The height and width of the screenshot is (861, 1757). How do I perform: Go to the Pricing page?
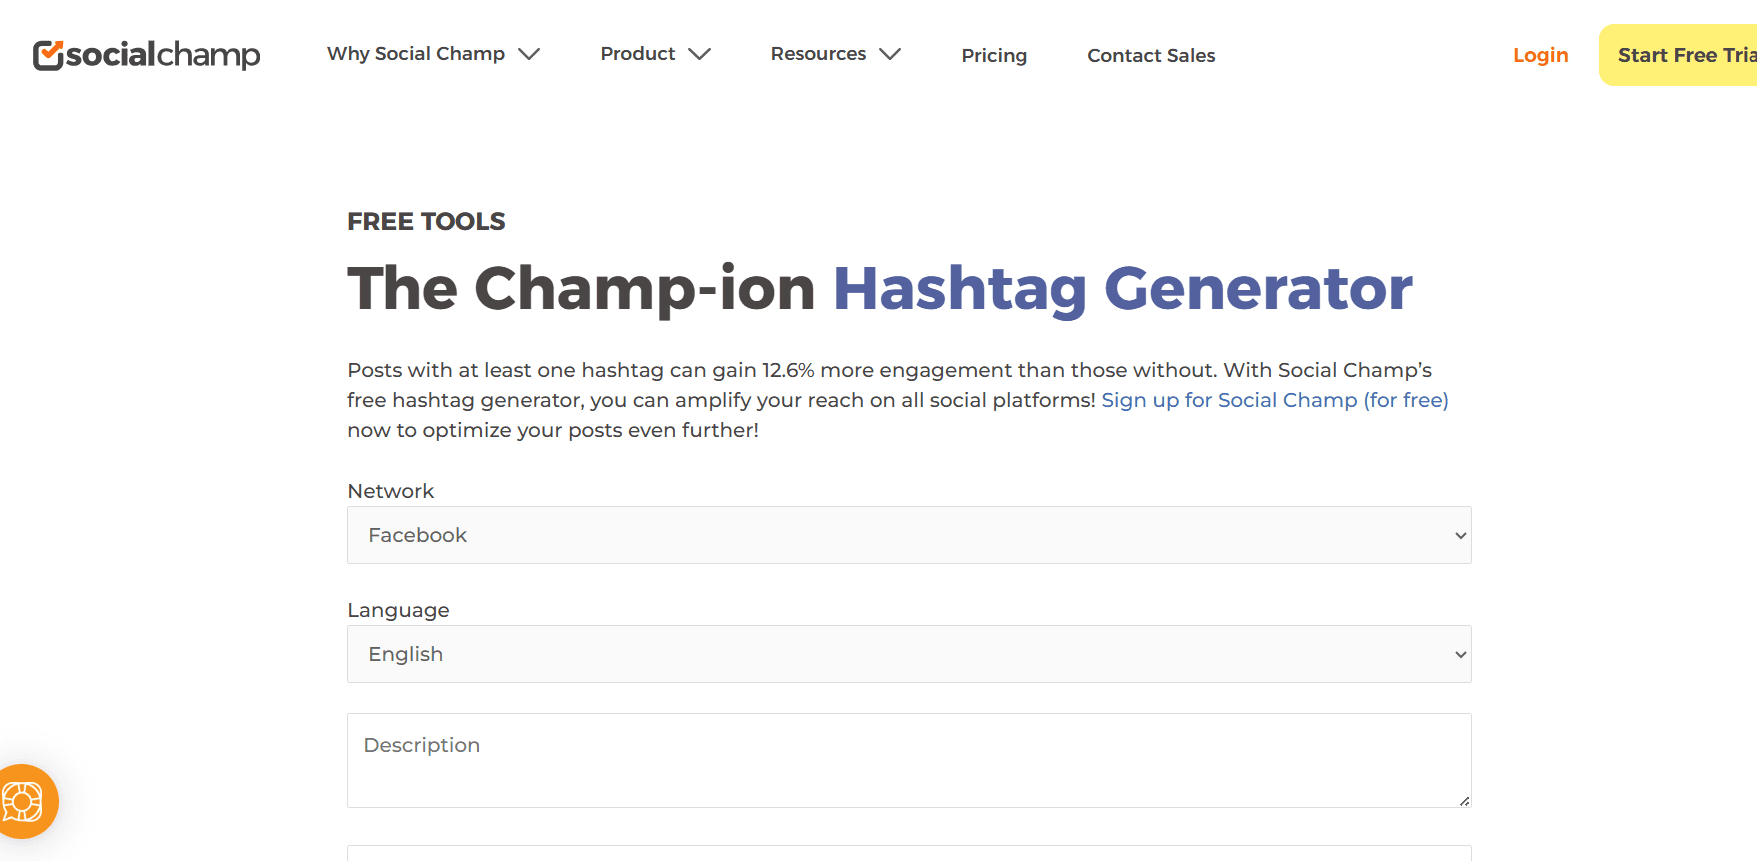[x=994, y=55]
